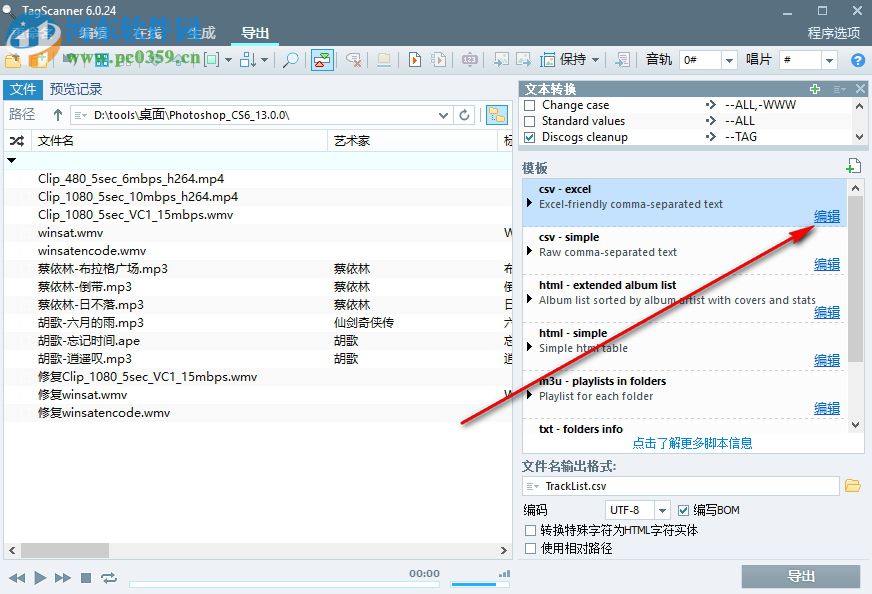Open the search magnifier tool
This screenshot has height=594, width=872.
click(290, 60)
